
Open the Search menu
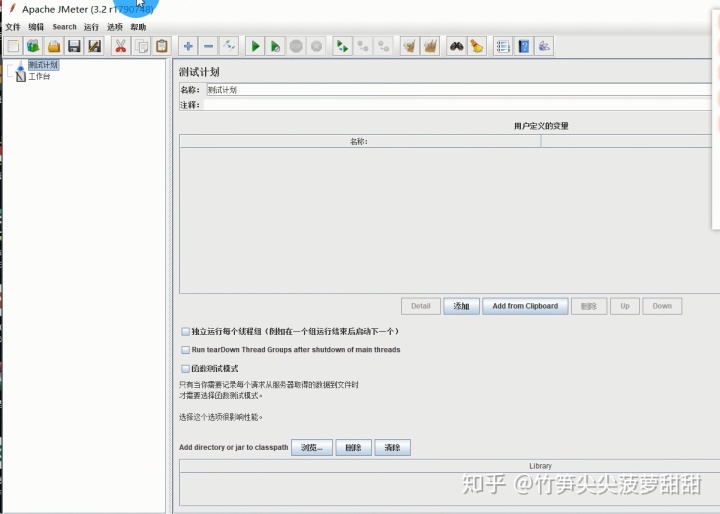(64, 27)
